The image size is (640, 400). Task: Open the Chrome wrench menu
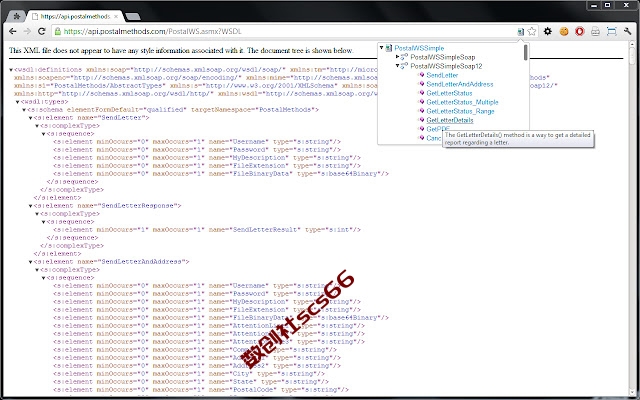[627, 31]
